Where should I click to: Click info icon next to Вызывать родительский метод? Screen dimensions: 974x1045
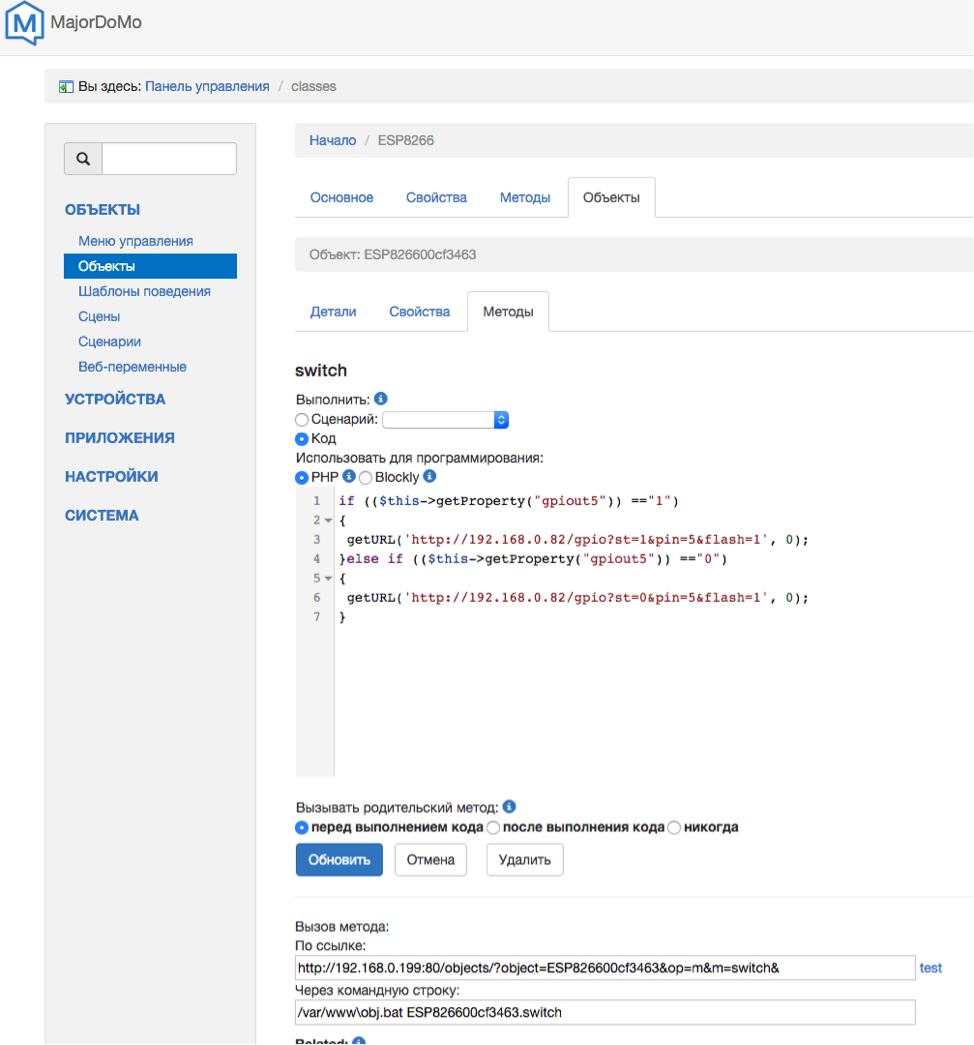coord(509,807)
